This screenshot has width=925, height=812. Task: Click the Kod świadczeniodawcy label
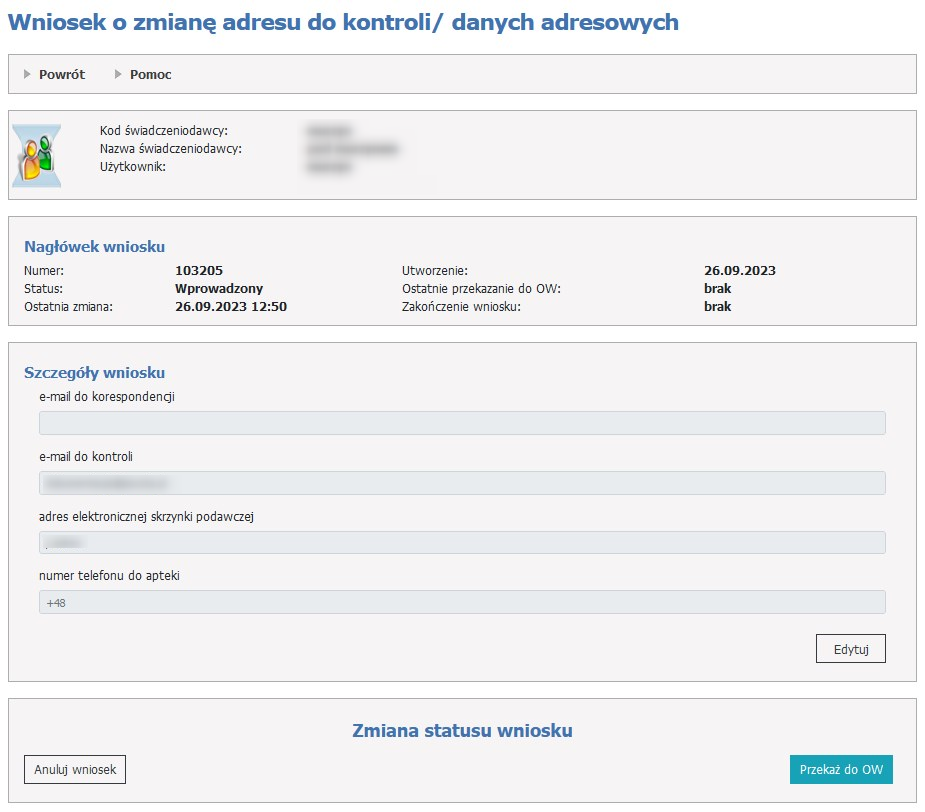(164, 131)
